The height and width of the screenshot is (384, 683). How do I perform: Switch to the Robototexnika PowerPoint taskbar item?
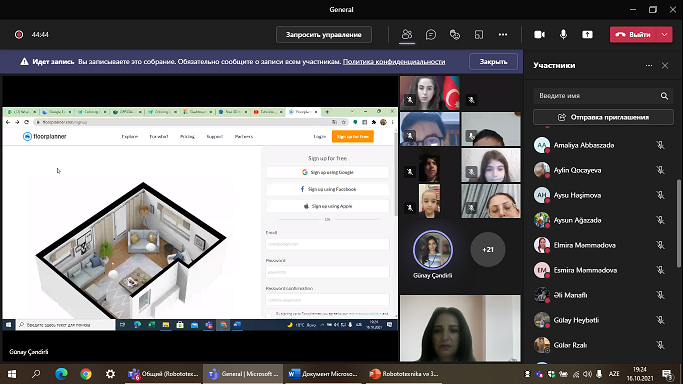(x=403, y=374)
